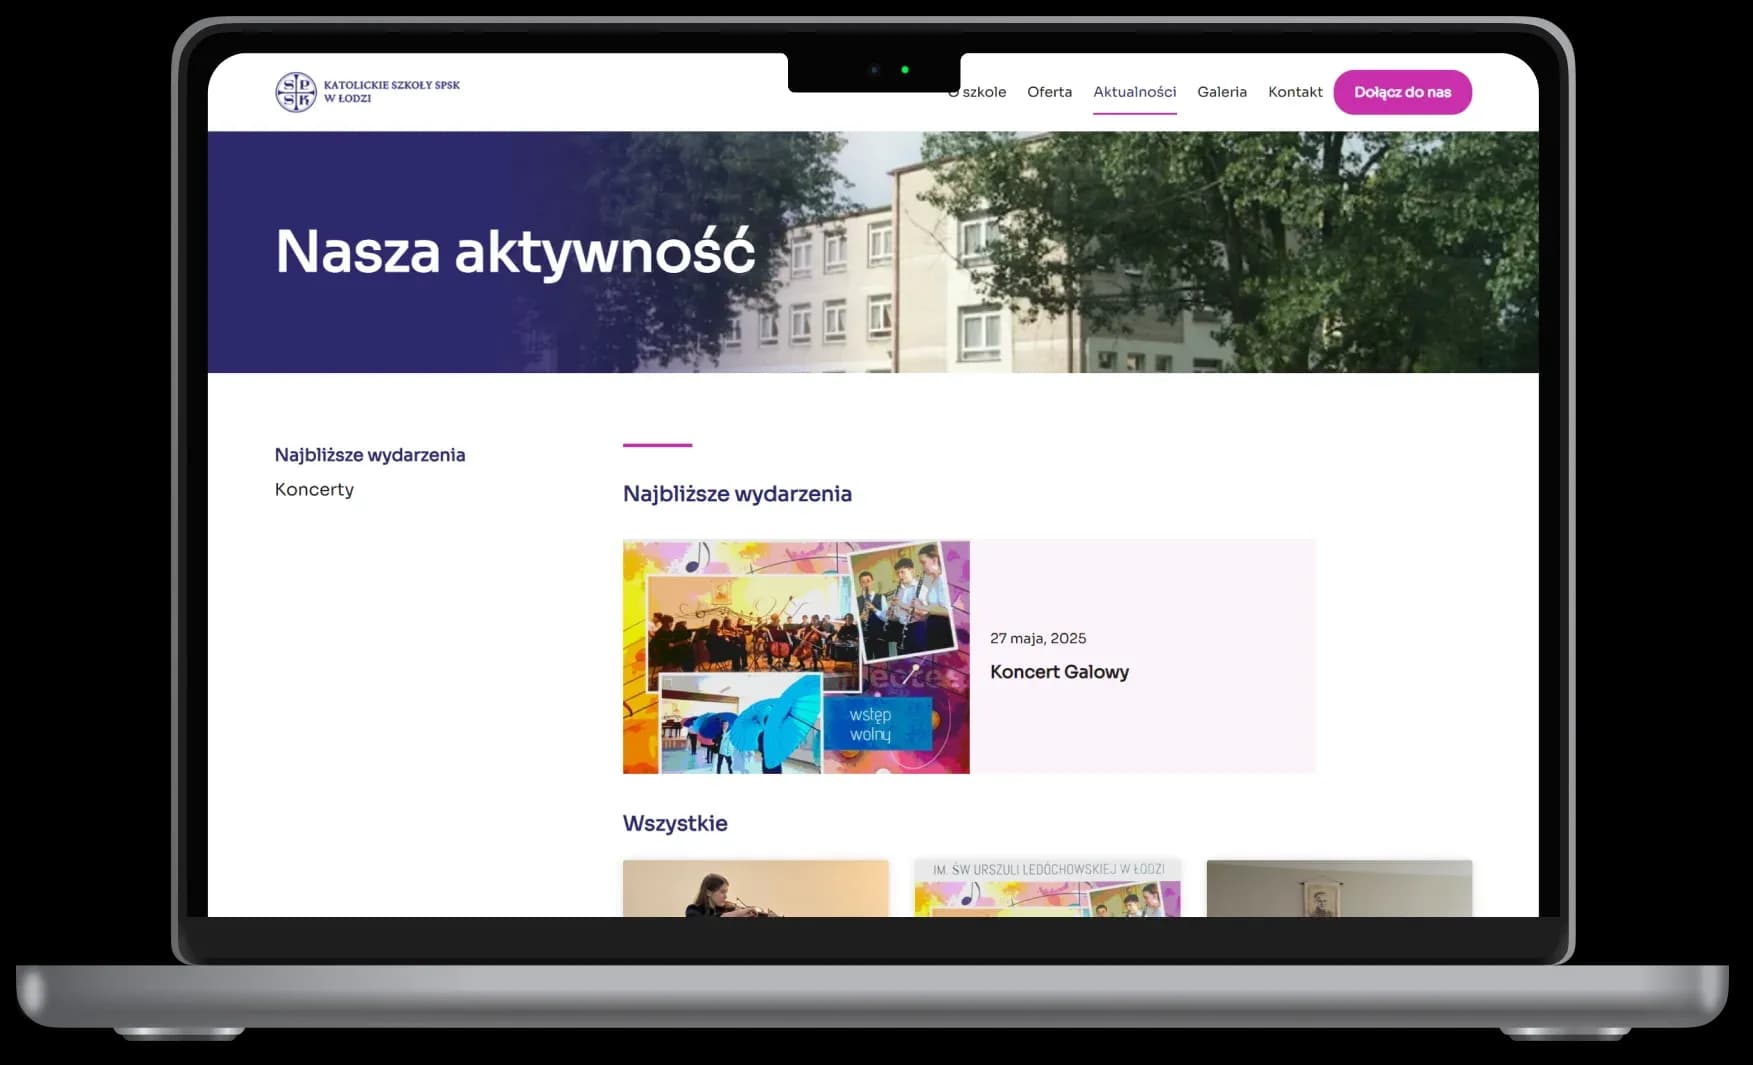Select 'Najbliższe wydarzenia' in the sidebar
1753x1065 pixels.
point(370,455)
